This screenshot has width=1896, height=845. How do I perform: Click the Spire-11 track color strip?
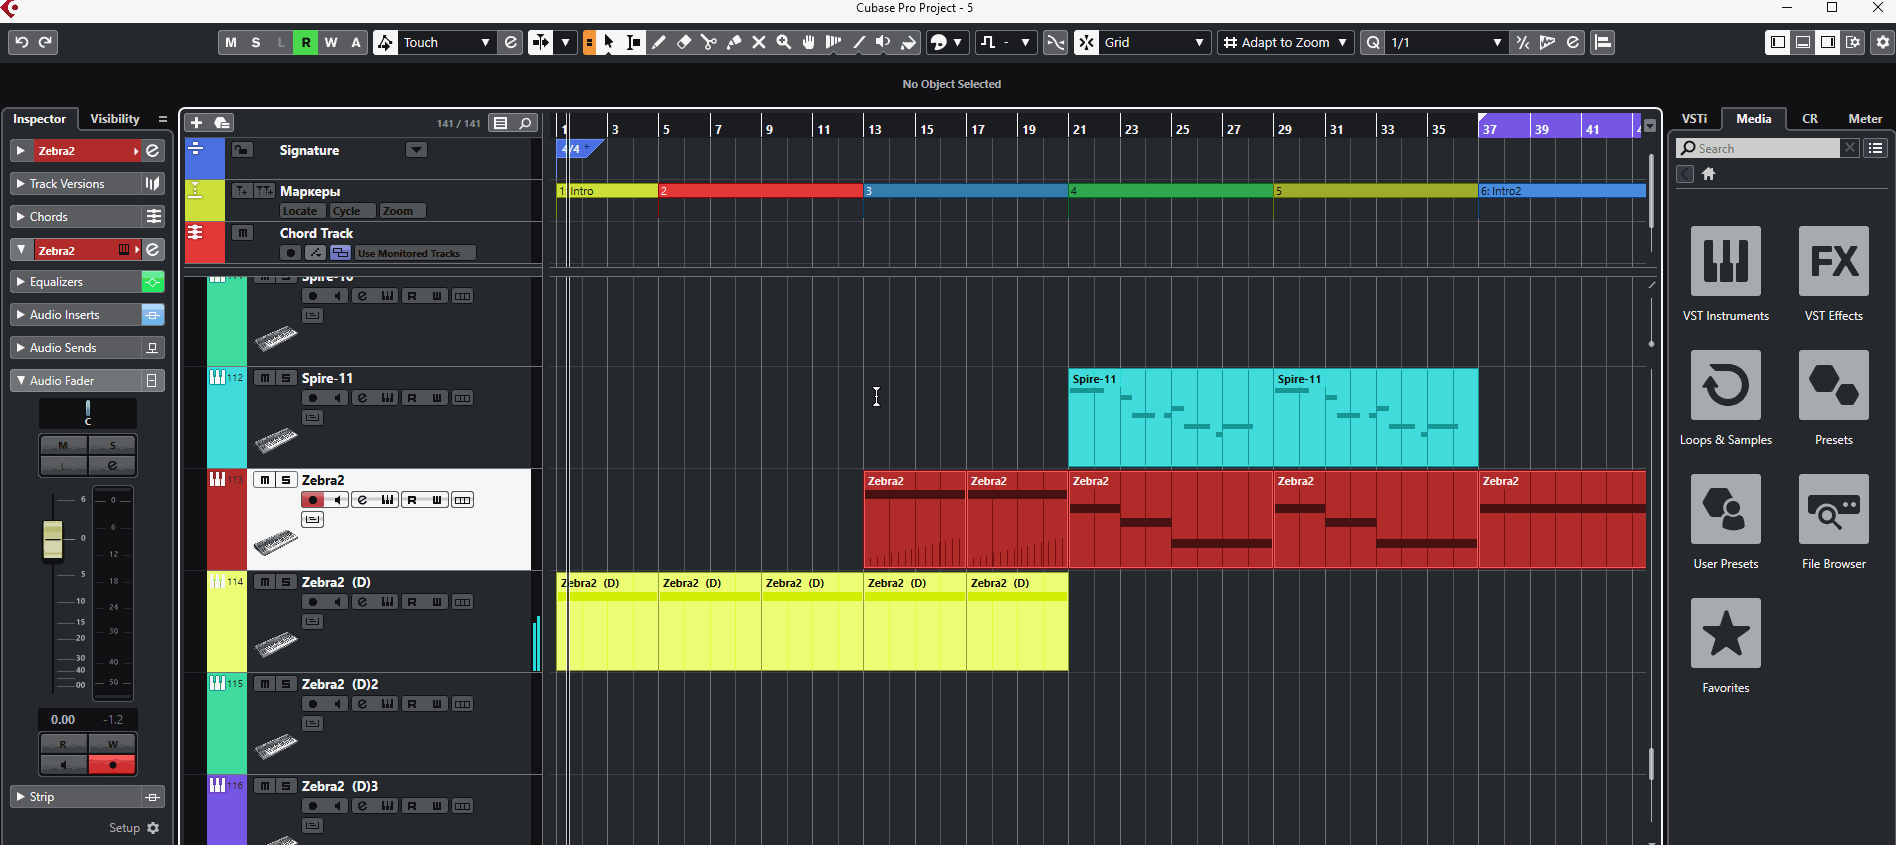point(227,417)
